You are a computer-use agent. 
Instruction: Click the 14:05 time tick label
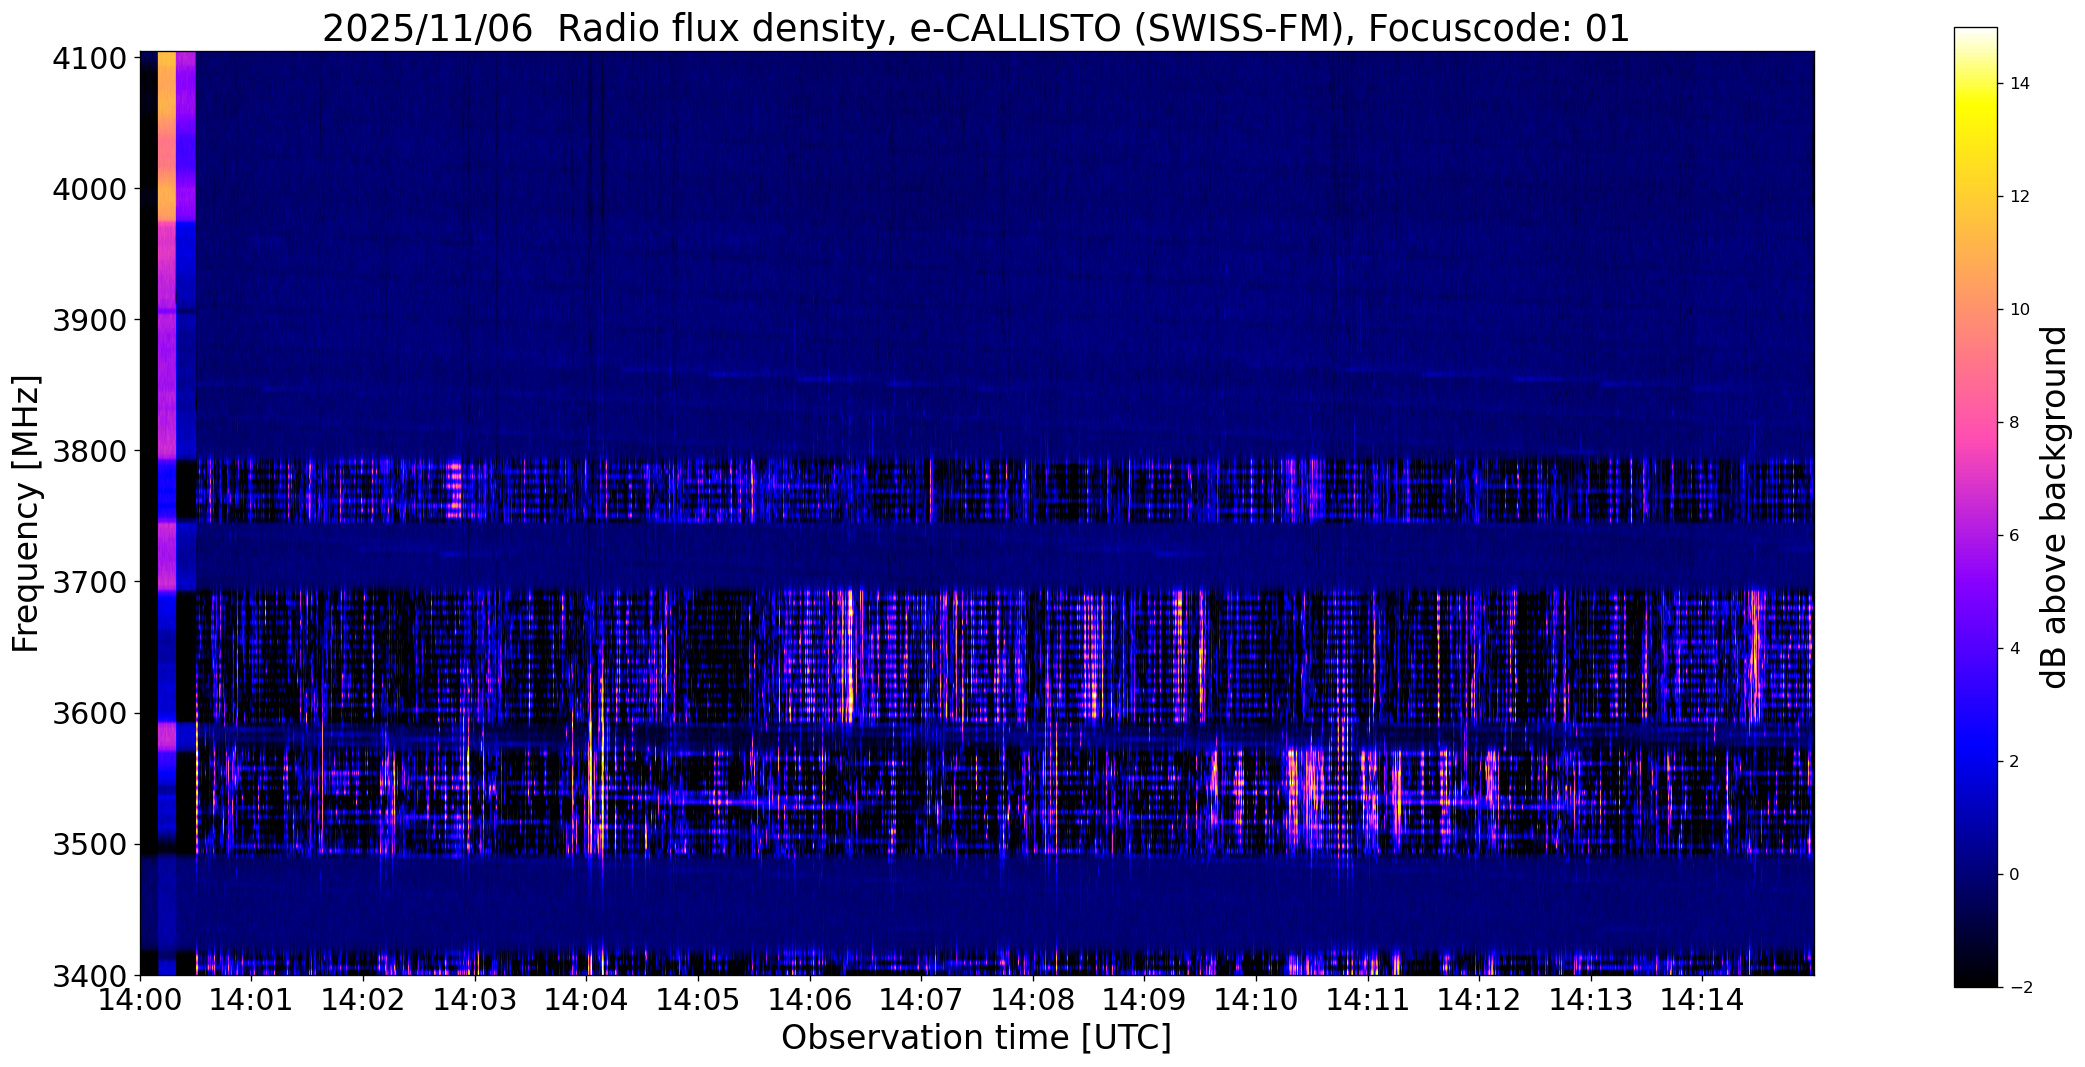pos(698,1000)
